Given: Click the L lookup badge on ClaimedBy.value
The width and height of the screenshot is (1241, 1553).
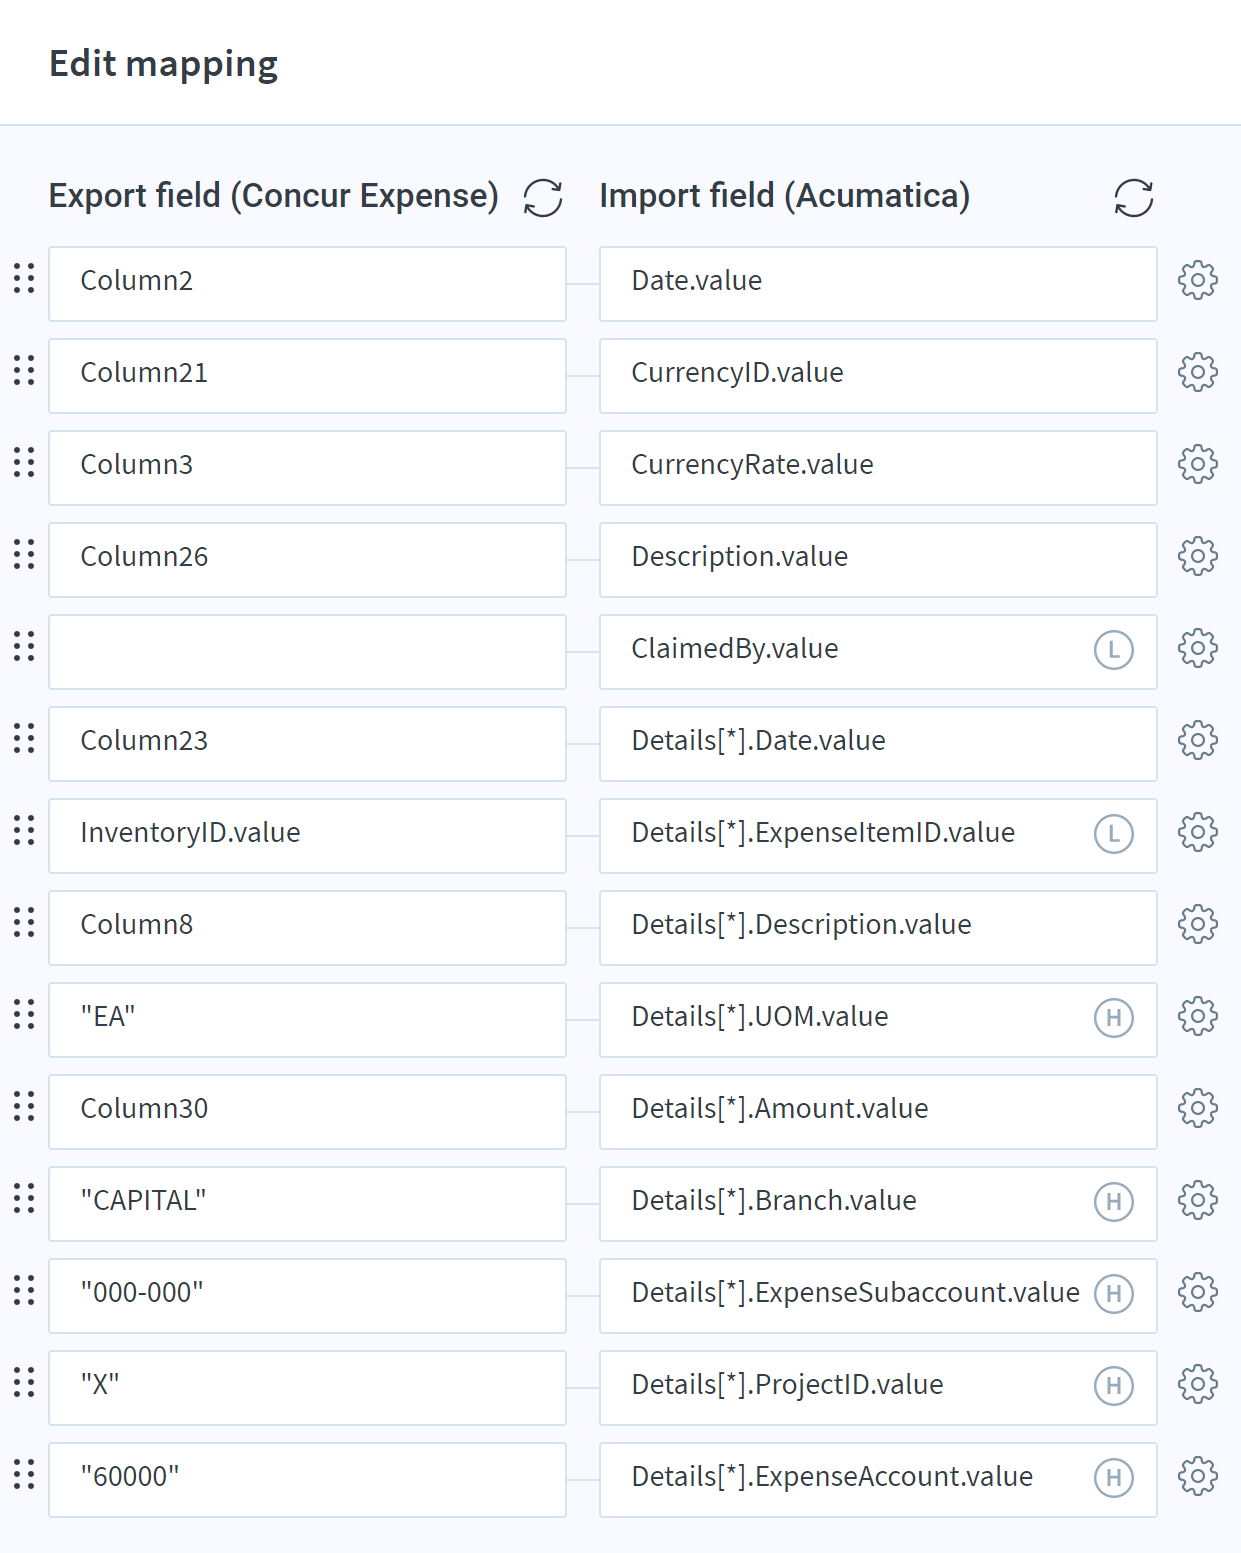Looking at the screenshot, I should 1114,650.
